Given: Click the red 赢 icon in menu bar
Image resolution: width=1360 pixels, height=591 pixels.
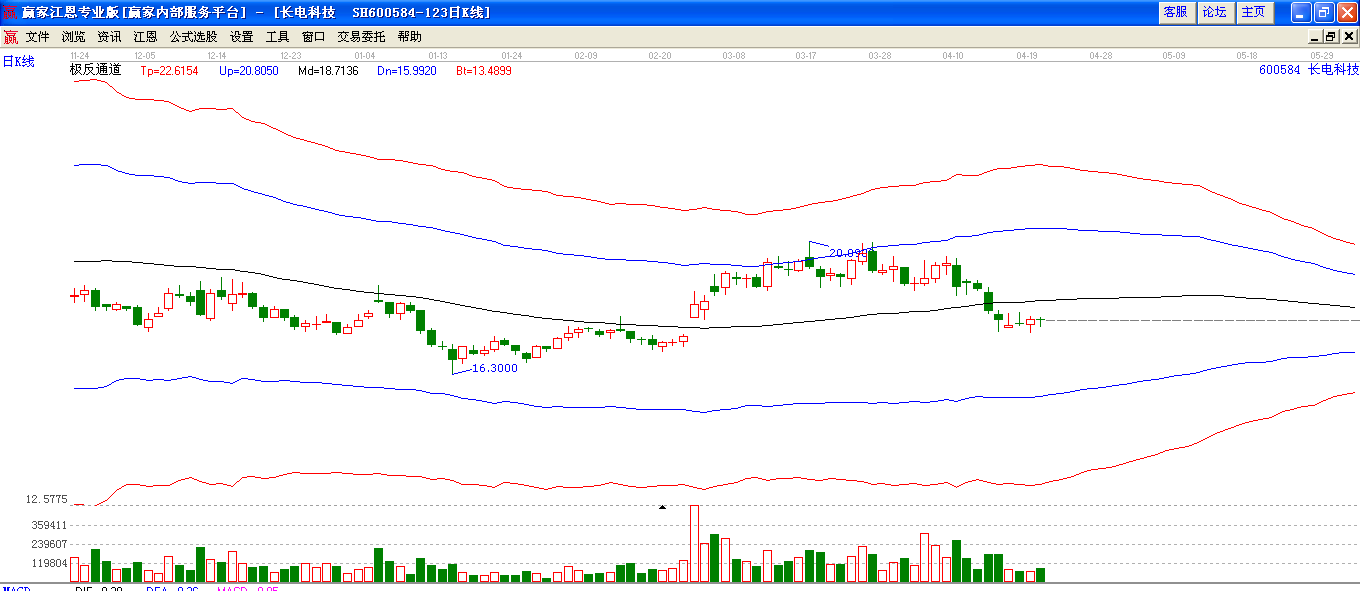Looking at the screenshot, I should (x=11, y=37).
